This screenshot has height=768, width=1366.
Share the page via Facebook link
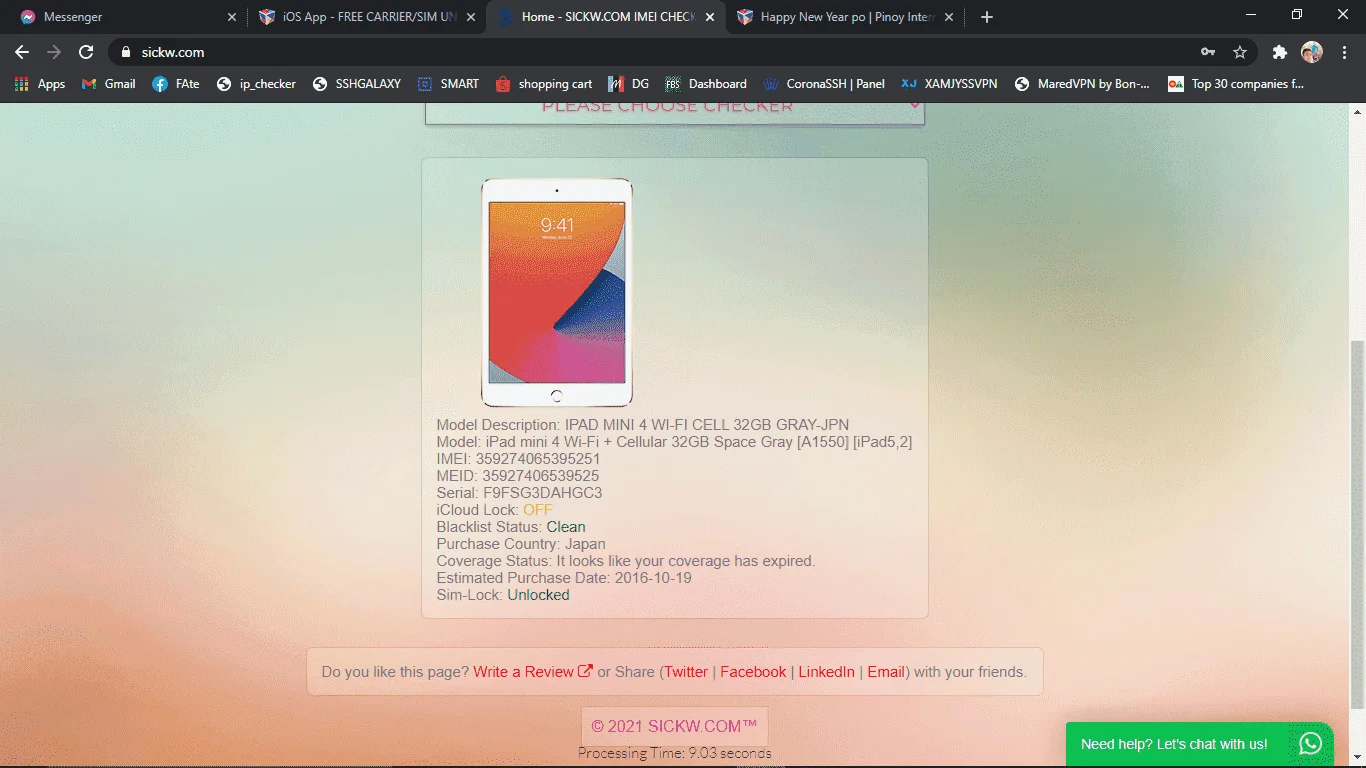coord(753,672)
